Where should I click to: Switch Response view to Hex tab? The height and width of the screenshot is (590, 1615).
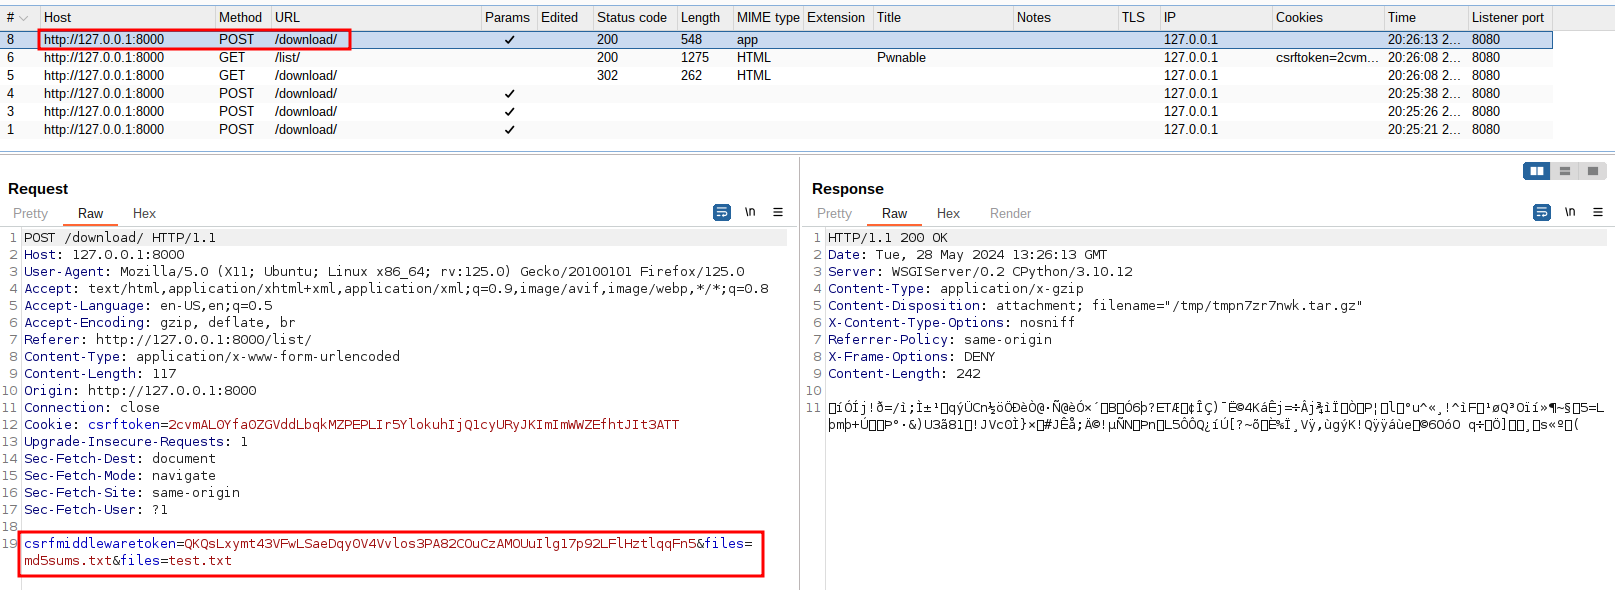[948, 213]
